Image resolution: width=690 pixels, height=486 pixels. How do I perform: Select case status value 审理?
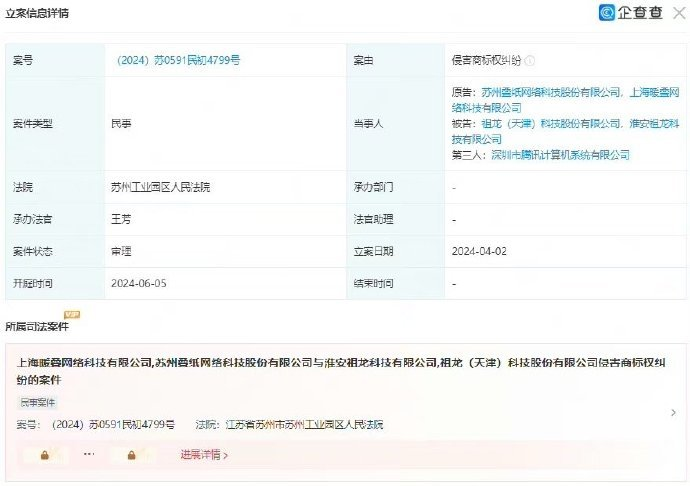point(121,251)
